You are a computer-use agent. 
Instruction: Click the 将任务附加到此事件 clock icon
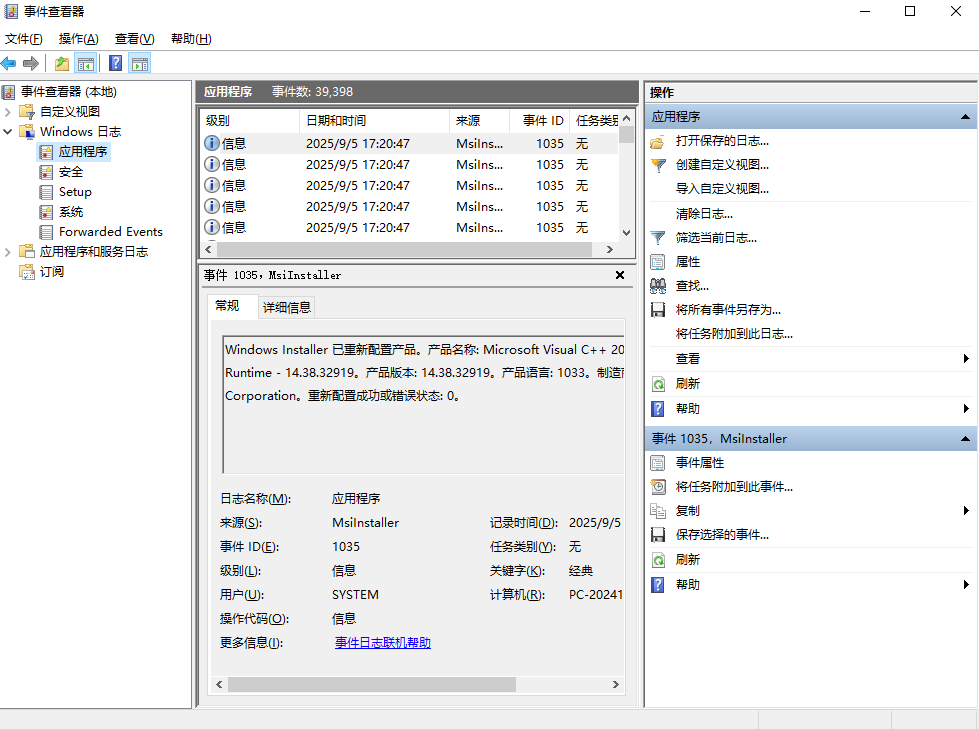tap(657, 487)
